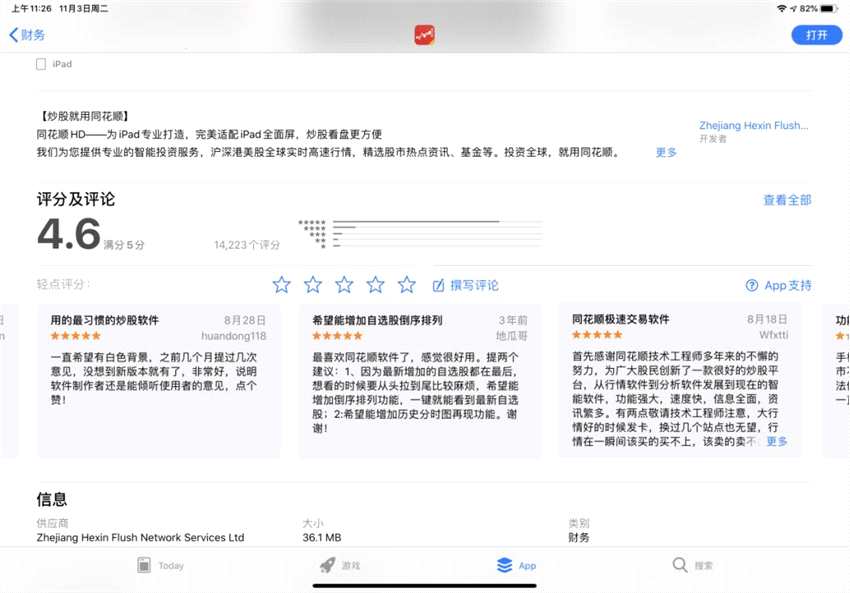The height and width of the screenshot is (593, 850).
Task: Switch to the App tab
Action: (516, 565)
